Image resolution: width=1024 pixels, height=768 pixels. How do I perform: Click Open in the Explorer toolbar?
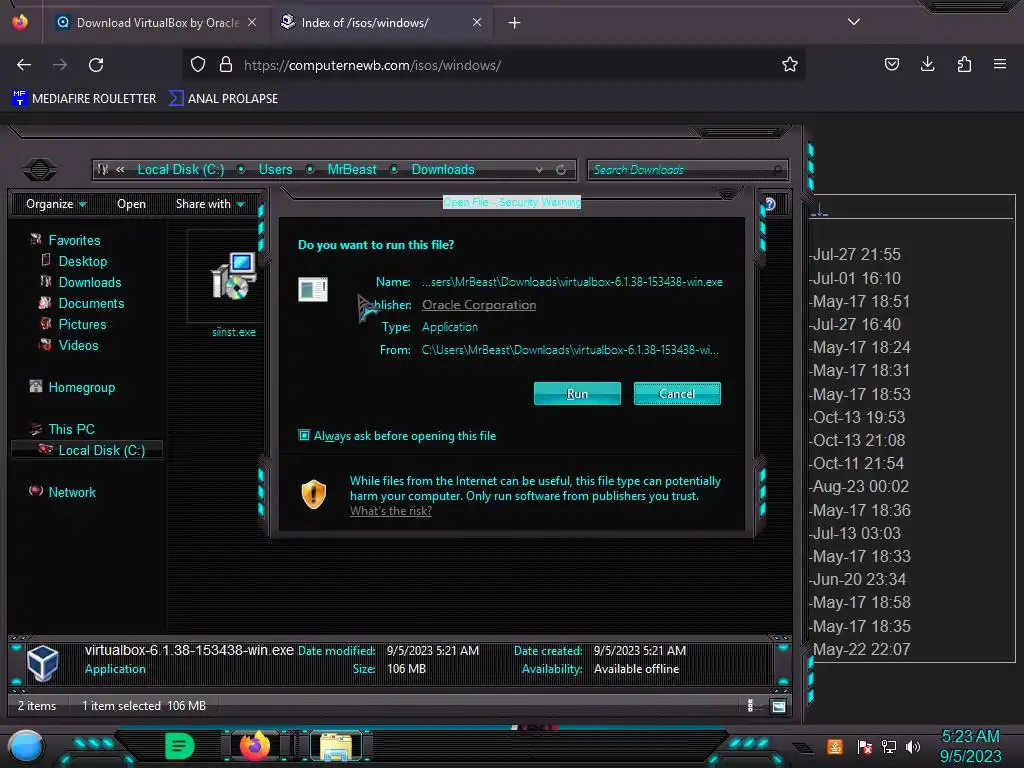pos(131,204)
